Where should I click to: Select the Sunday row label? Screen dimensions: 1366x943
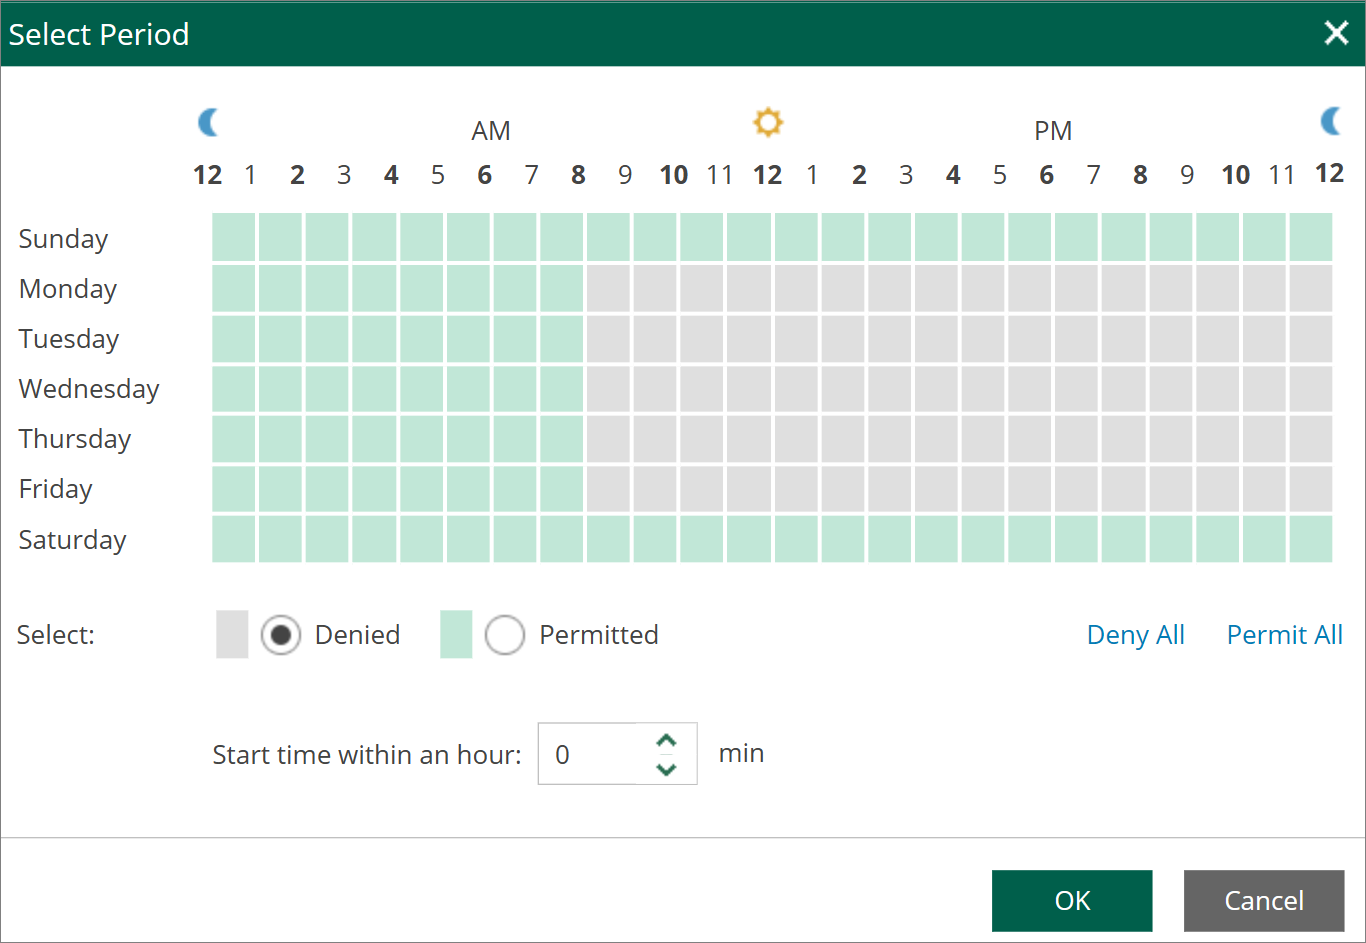(63, 239)
